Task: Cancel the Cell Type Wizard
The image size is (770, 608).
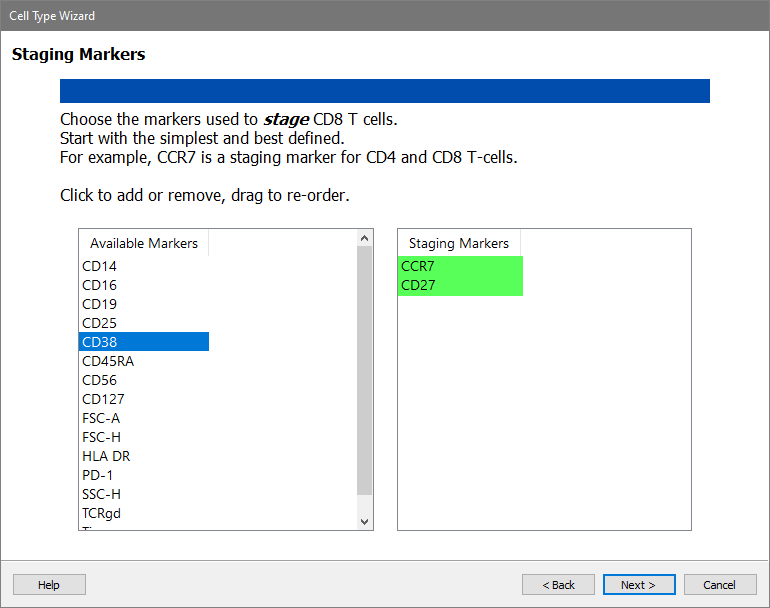Action: coord(719,585)
